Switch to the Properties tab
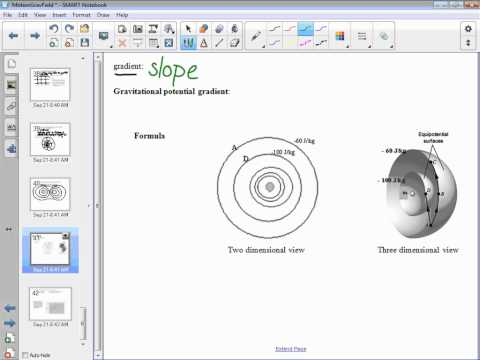Image resolution: width=480 pixels, height=360 pixels. (x=11, y=127)
